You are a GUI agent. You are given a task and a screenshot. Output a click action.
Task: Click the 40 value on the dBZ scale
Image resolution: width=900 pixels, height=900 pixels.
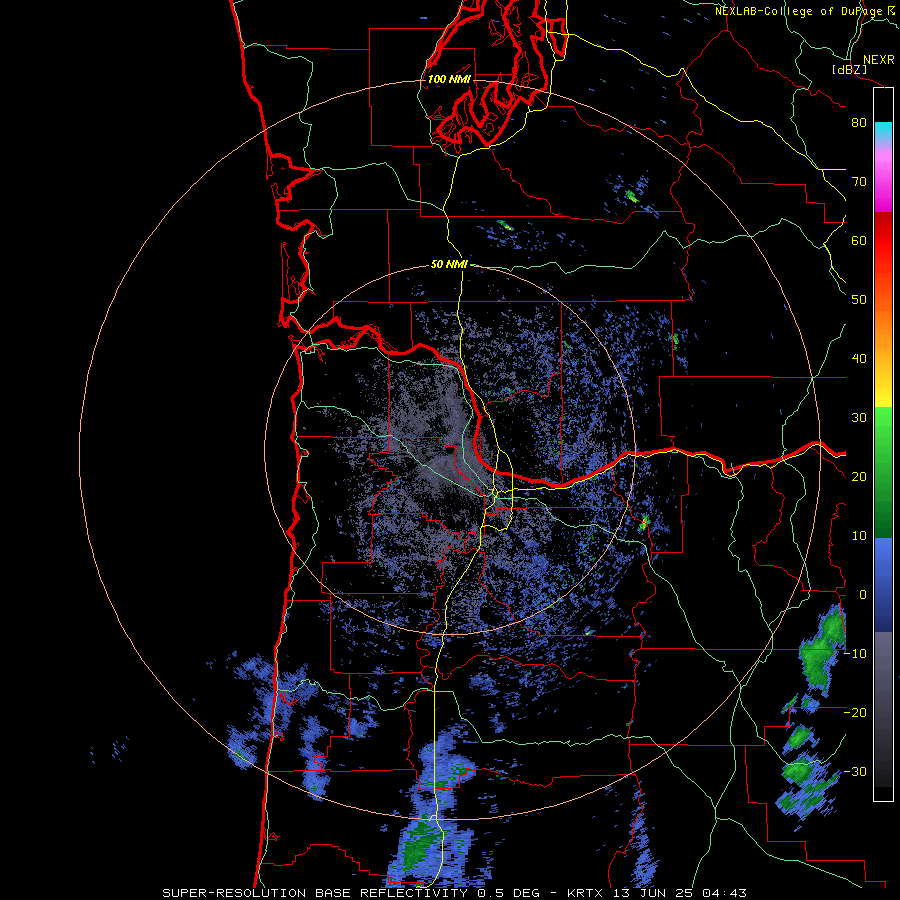(x=859, y=359)
